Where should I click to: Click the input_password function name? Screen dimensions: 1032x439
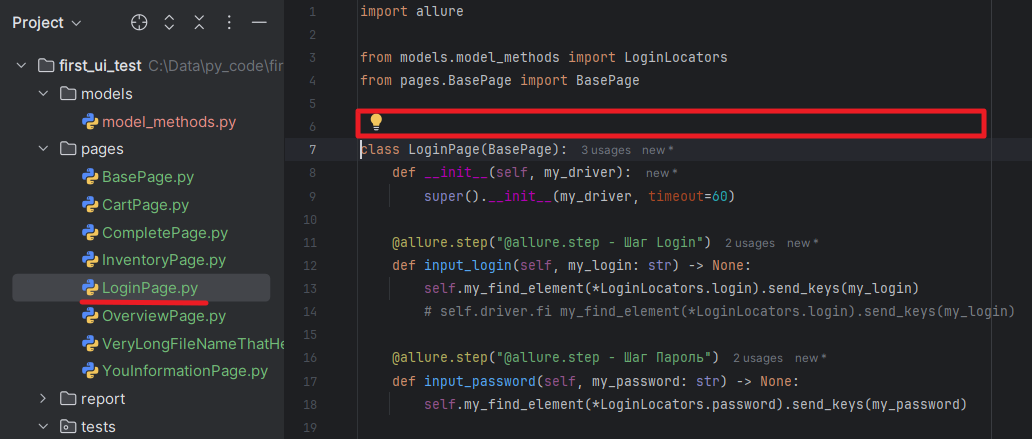coord(479,381)
